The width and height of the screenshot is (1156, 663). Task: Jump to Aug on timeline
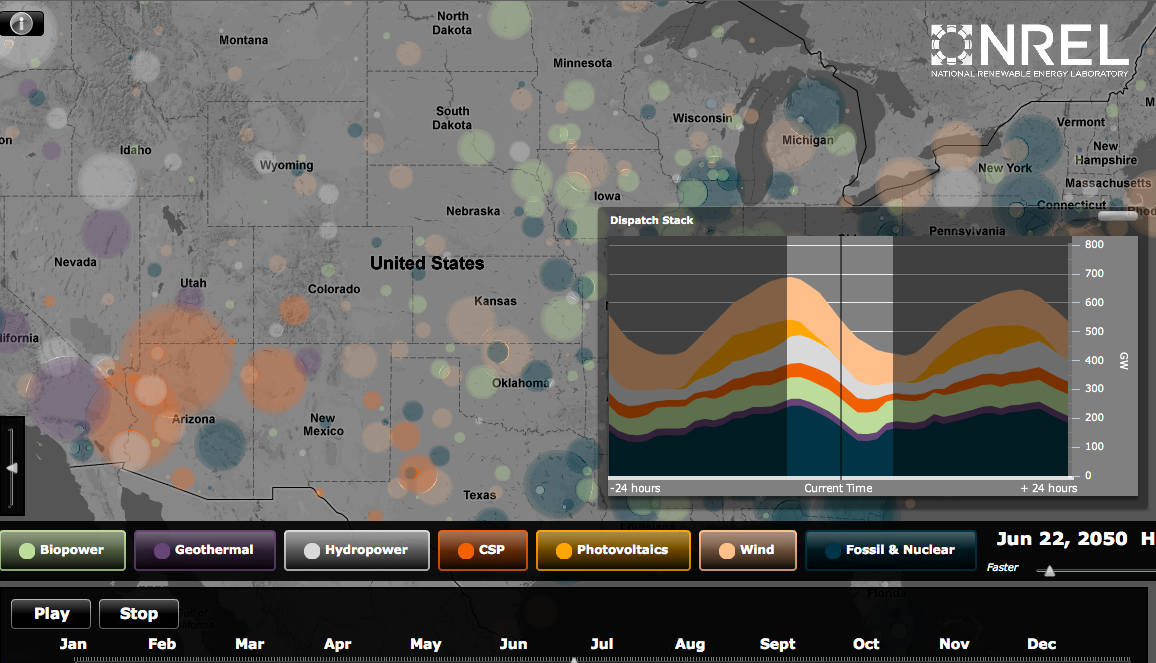pyautogui.click(x=689, y=644)
